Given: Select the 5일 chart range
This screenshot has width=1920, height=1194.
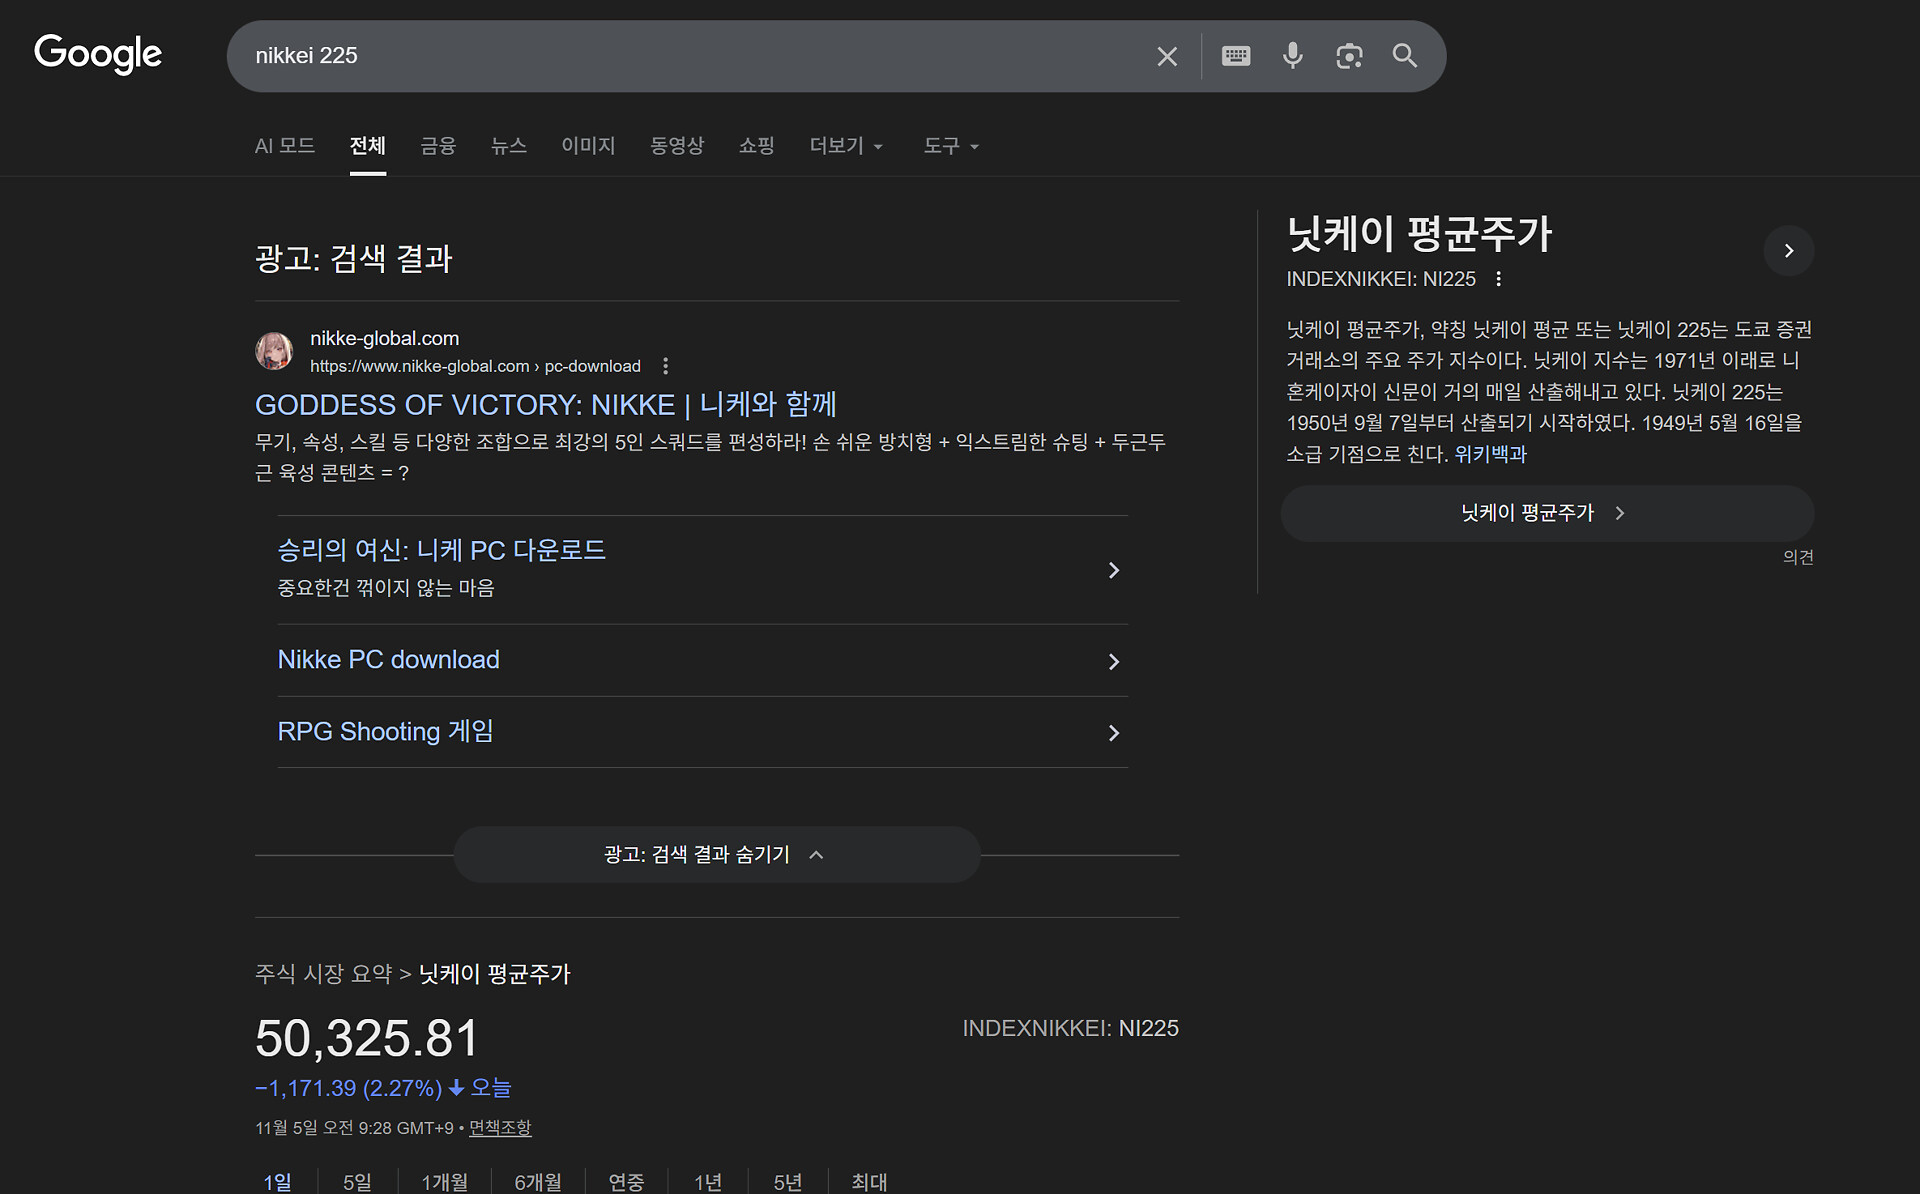Looking at the screenshot, I should tap(357, 1182).
